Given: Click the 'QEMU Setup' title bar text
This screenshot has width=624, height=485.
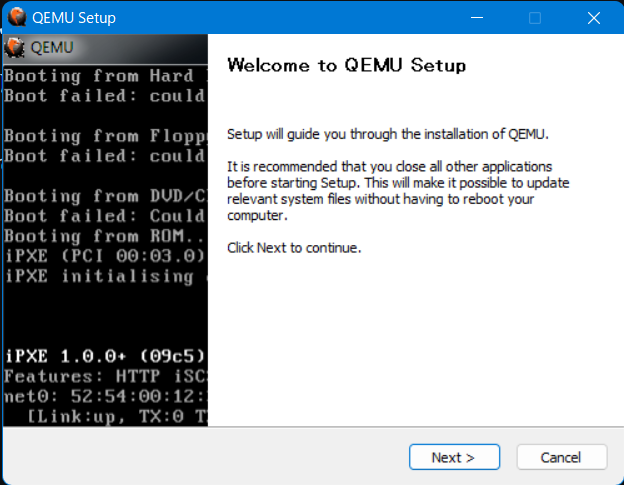Looking at the screenshot, I should [x=76, y=18].
